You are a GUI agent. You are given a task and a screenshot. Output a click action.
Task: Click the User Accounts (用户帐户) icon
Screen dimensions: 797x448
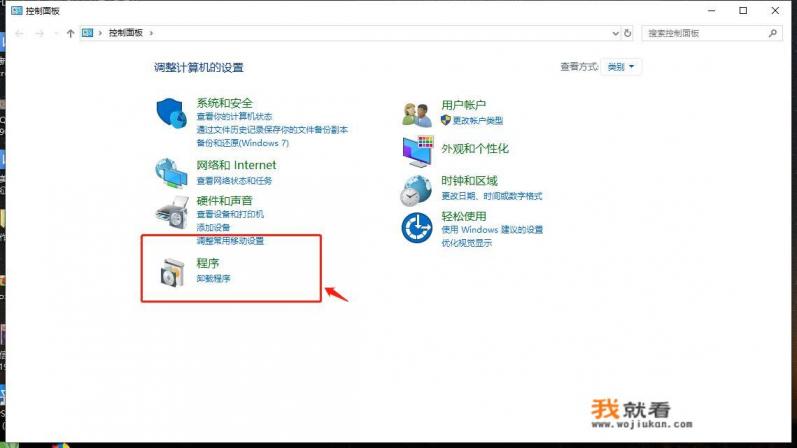(416, 113)
